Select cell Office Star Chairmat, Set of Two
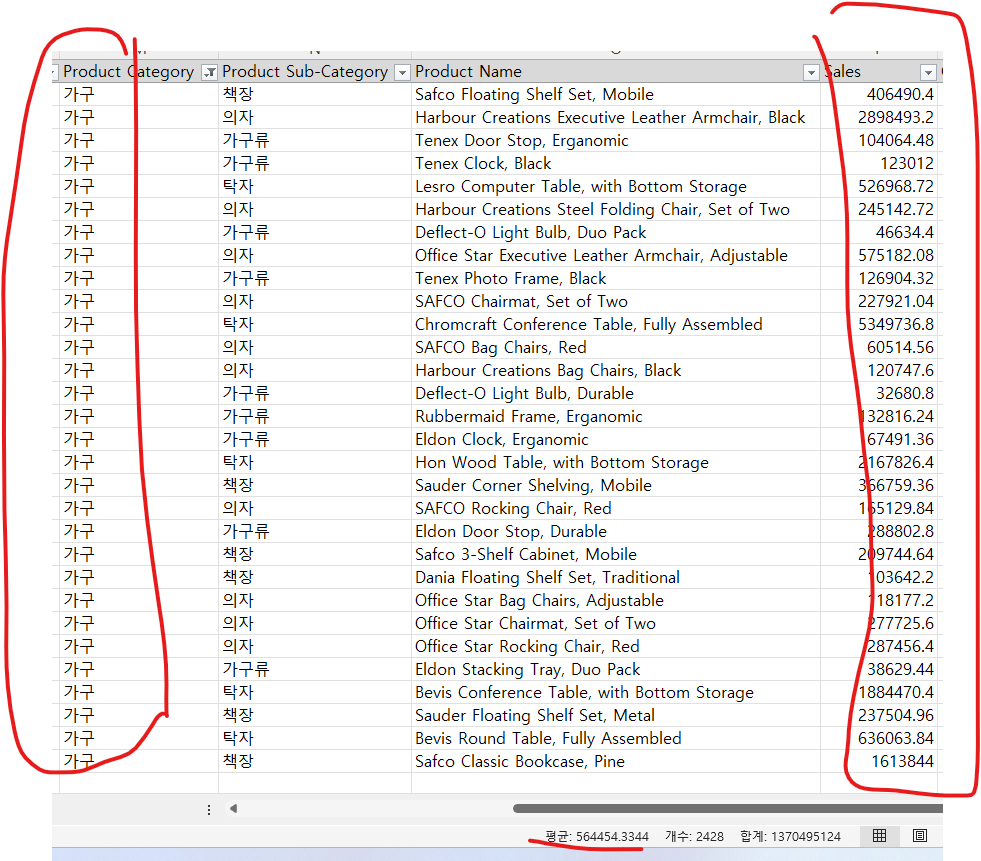The width and height of the screenshot is (981, 861). 616,623
